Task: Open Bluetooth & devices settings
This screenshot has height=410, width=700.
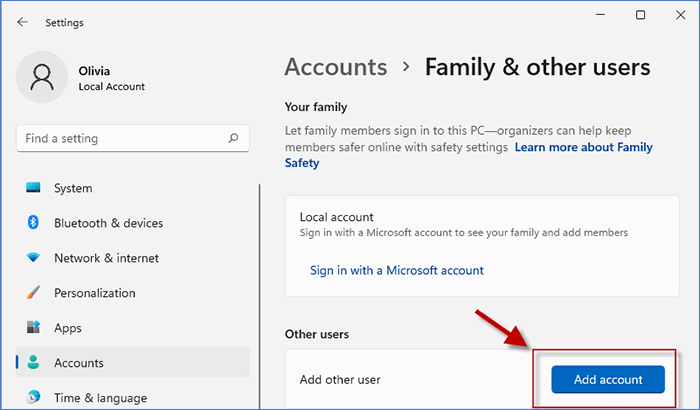Action: tap(108, 223)
